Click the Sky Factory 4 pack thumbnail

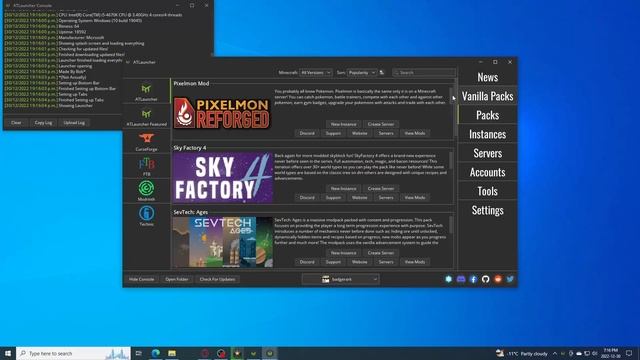(222, 178)
